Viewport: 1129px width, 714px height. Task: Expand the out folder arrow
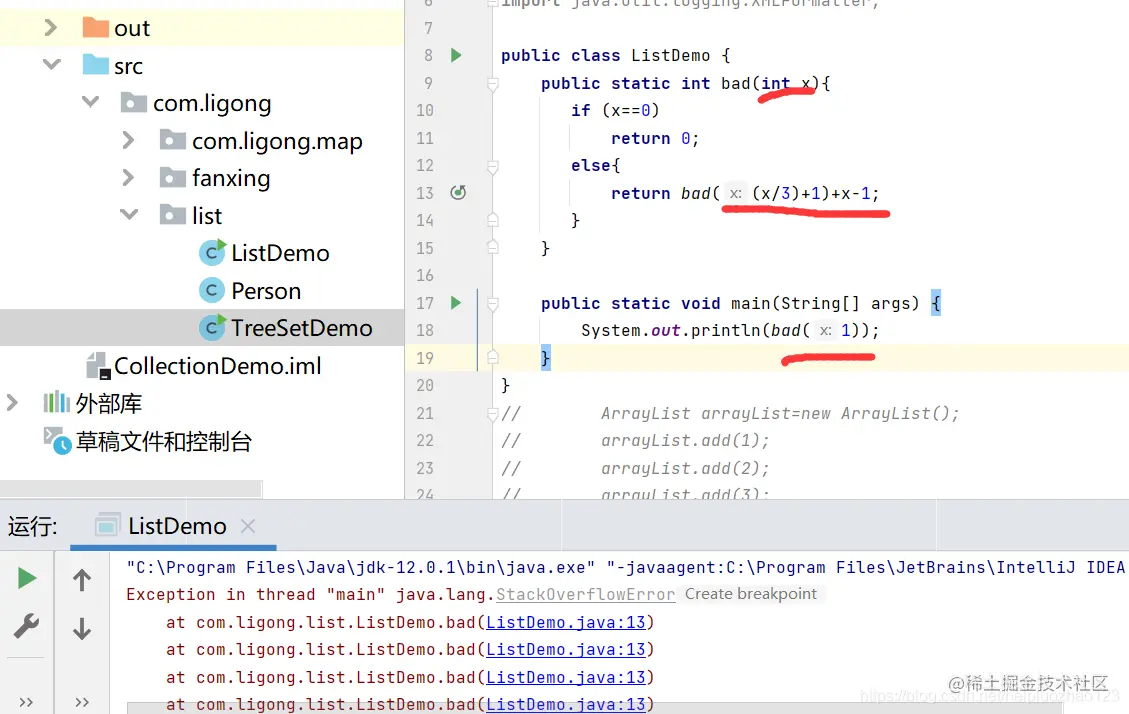click(x=50, y=28)
